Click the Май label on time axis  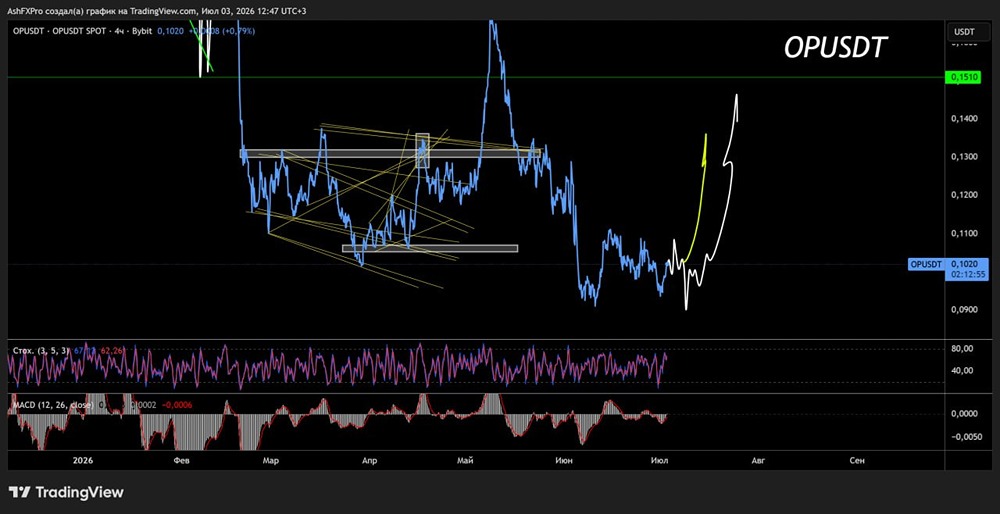[465, 460]
